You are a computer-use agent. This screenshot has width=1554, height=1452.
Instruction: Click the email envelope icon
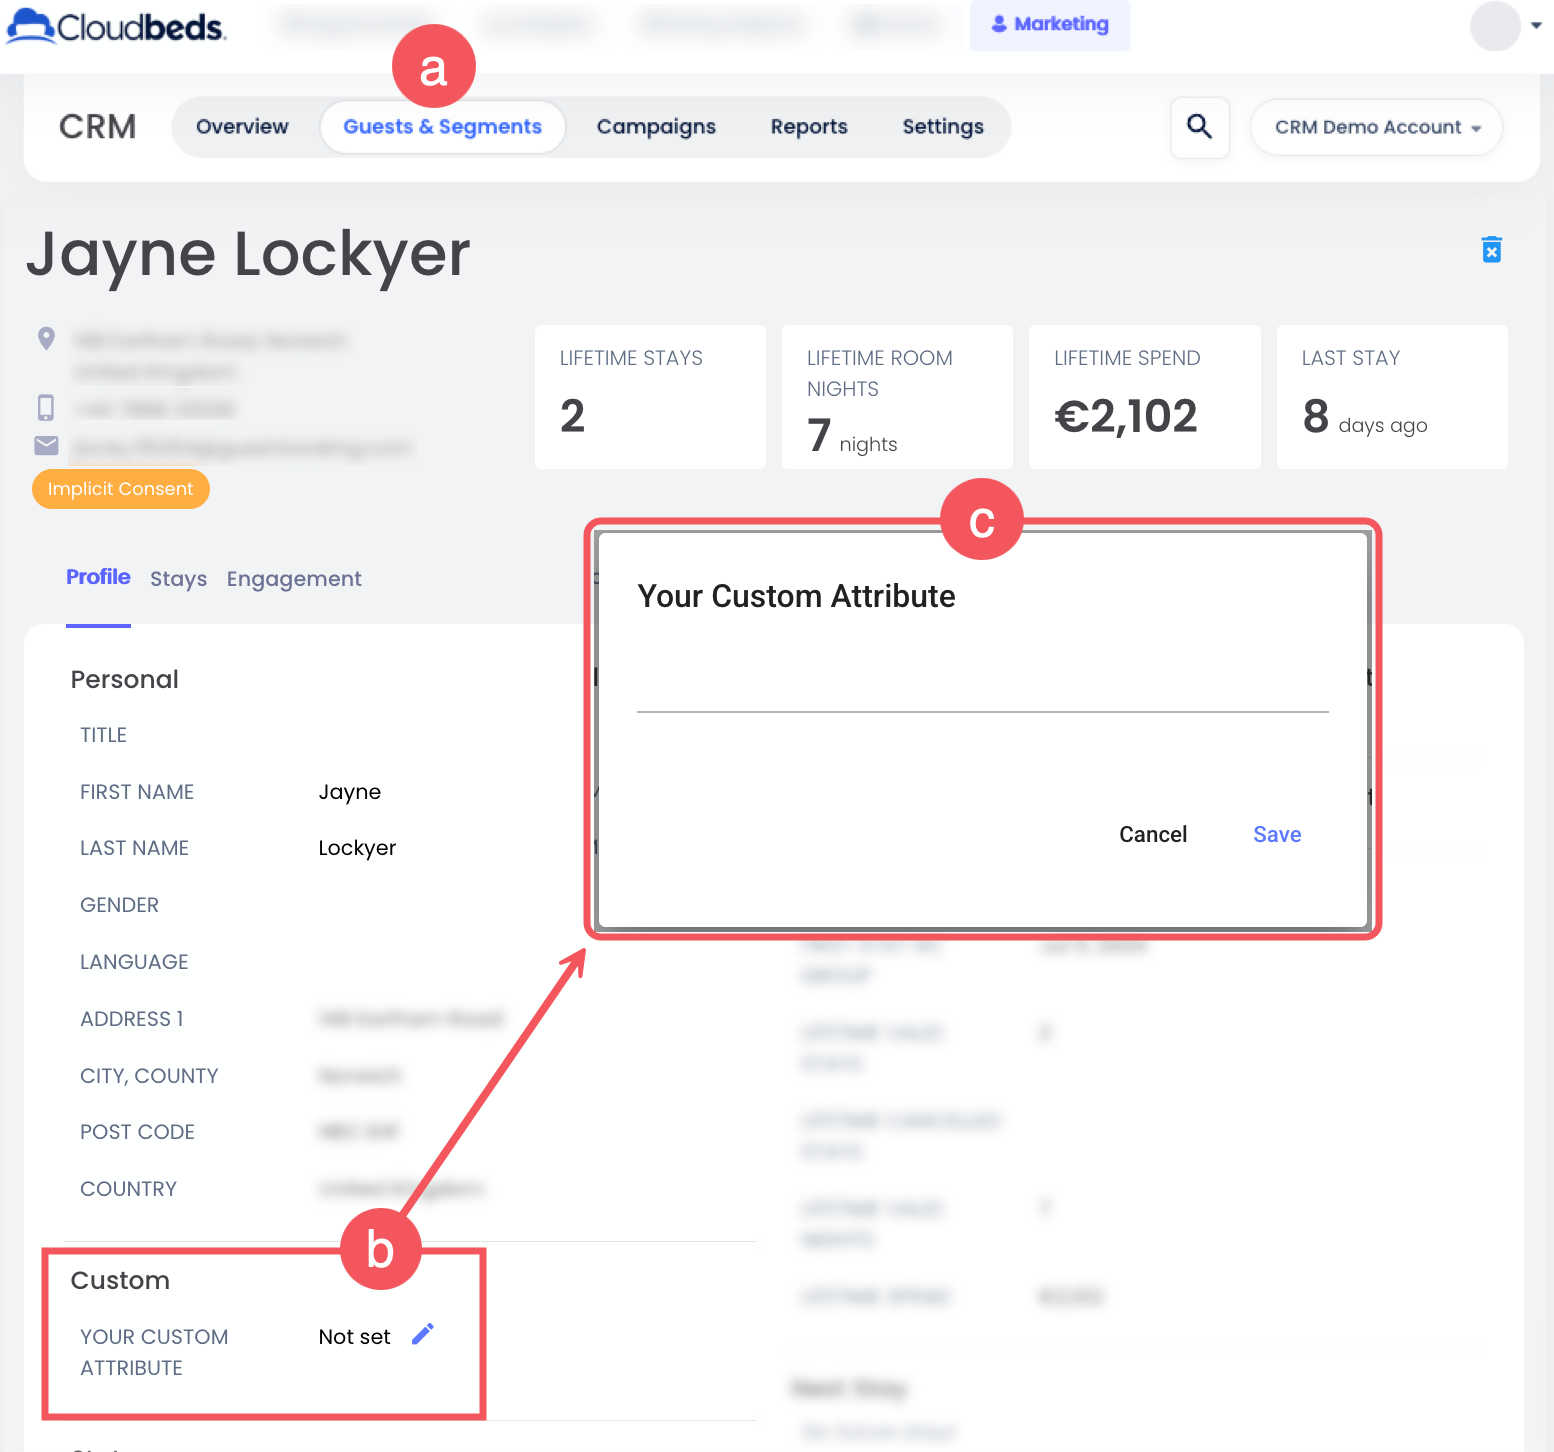click(46, 445)
